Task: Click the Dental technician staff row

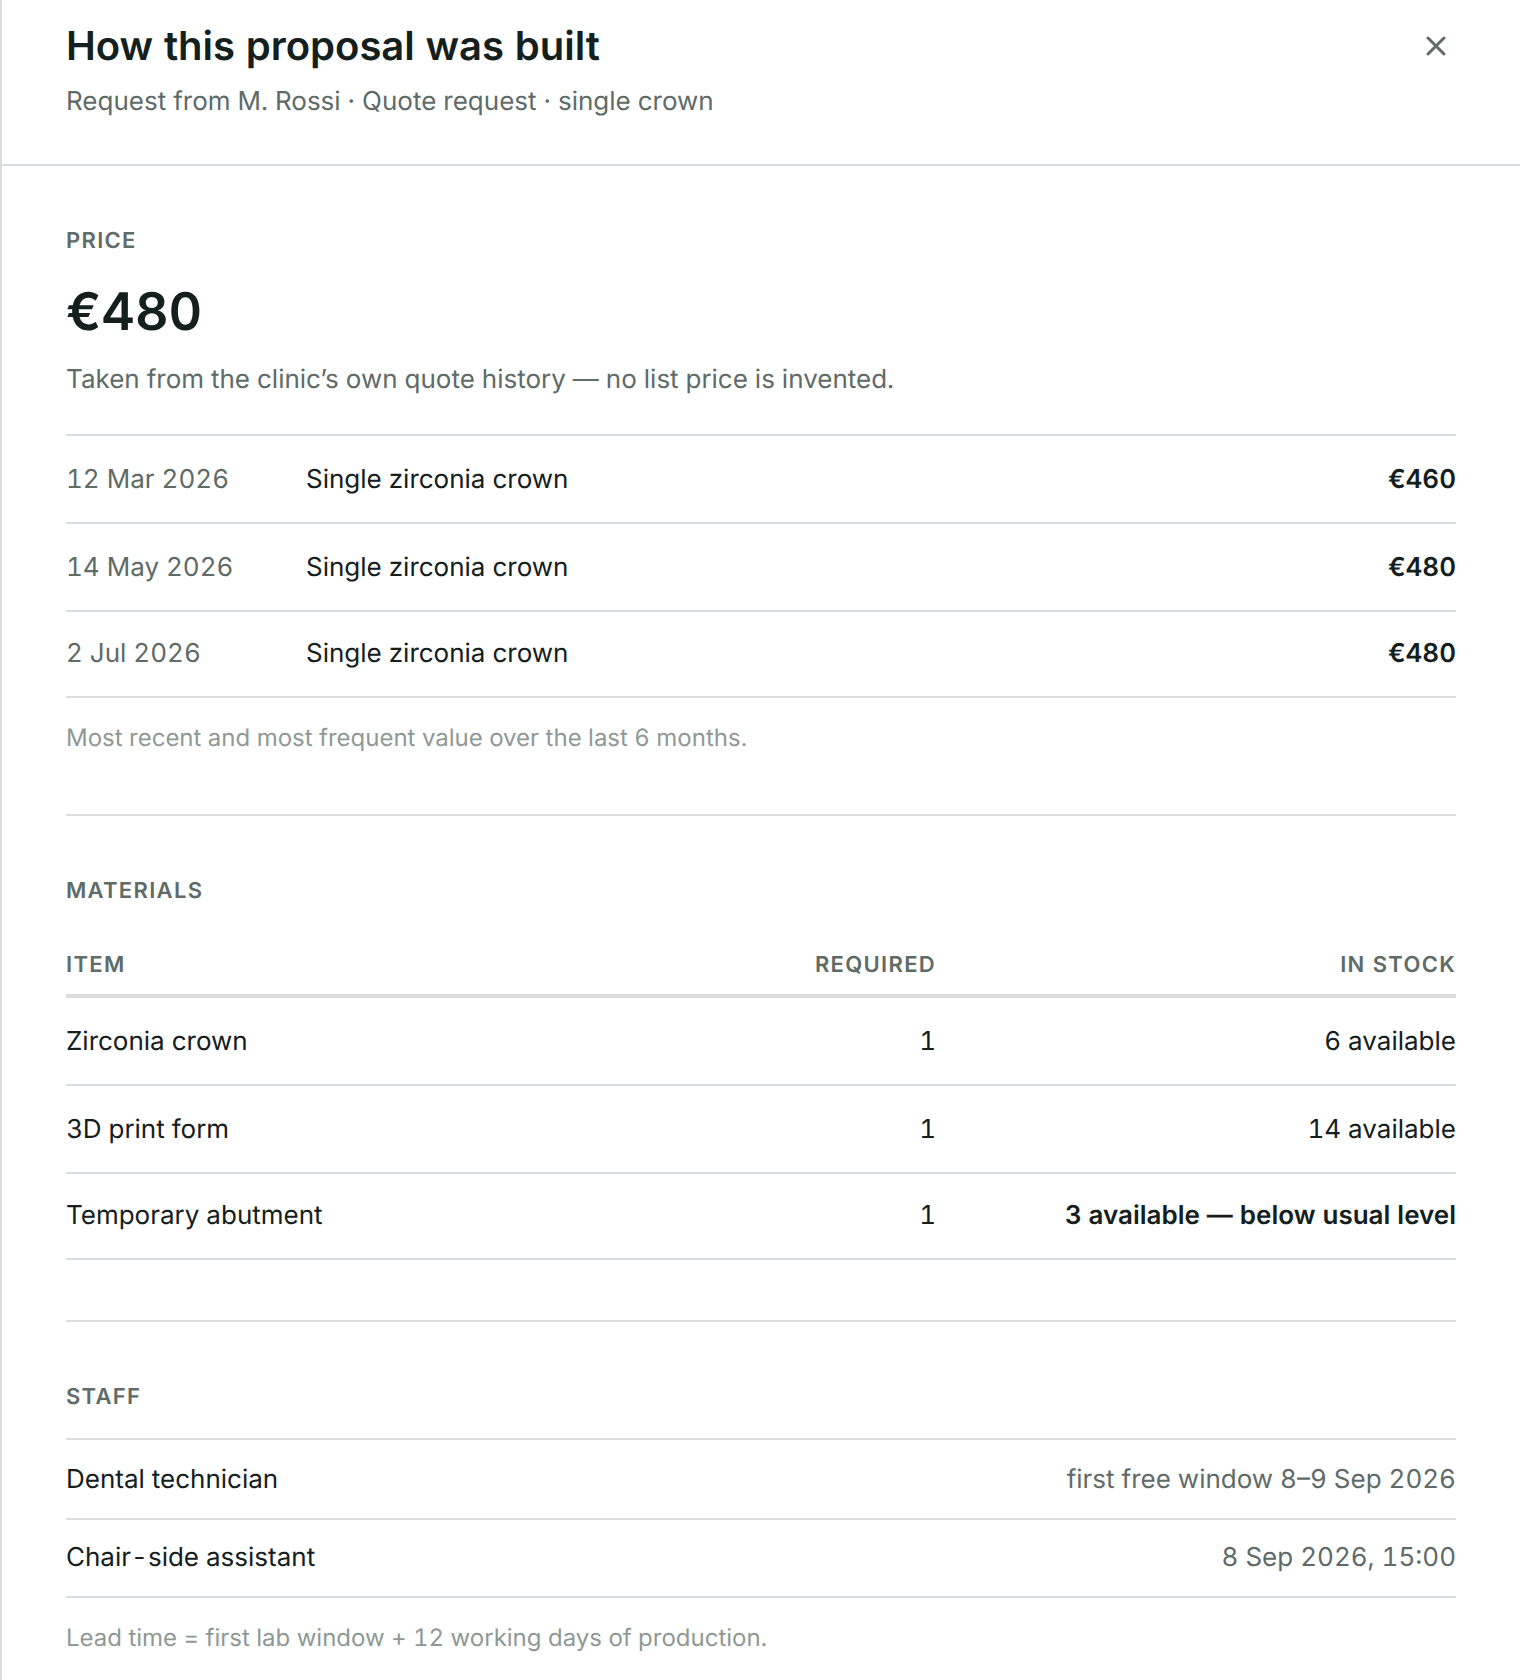Action: [760, 1479]
